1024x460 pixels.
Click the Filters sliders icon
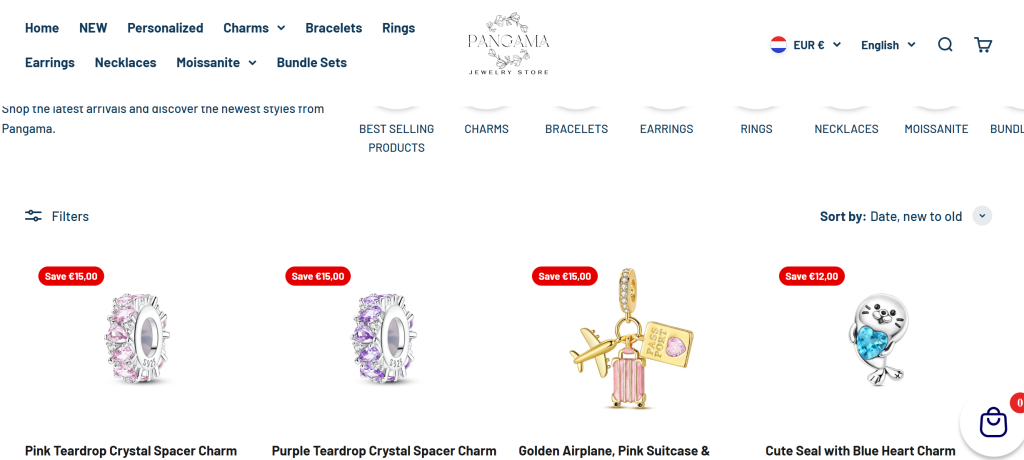pyautogui.click(x=33, y=216)
